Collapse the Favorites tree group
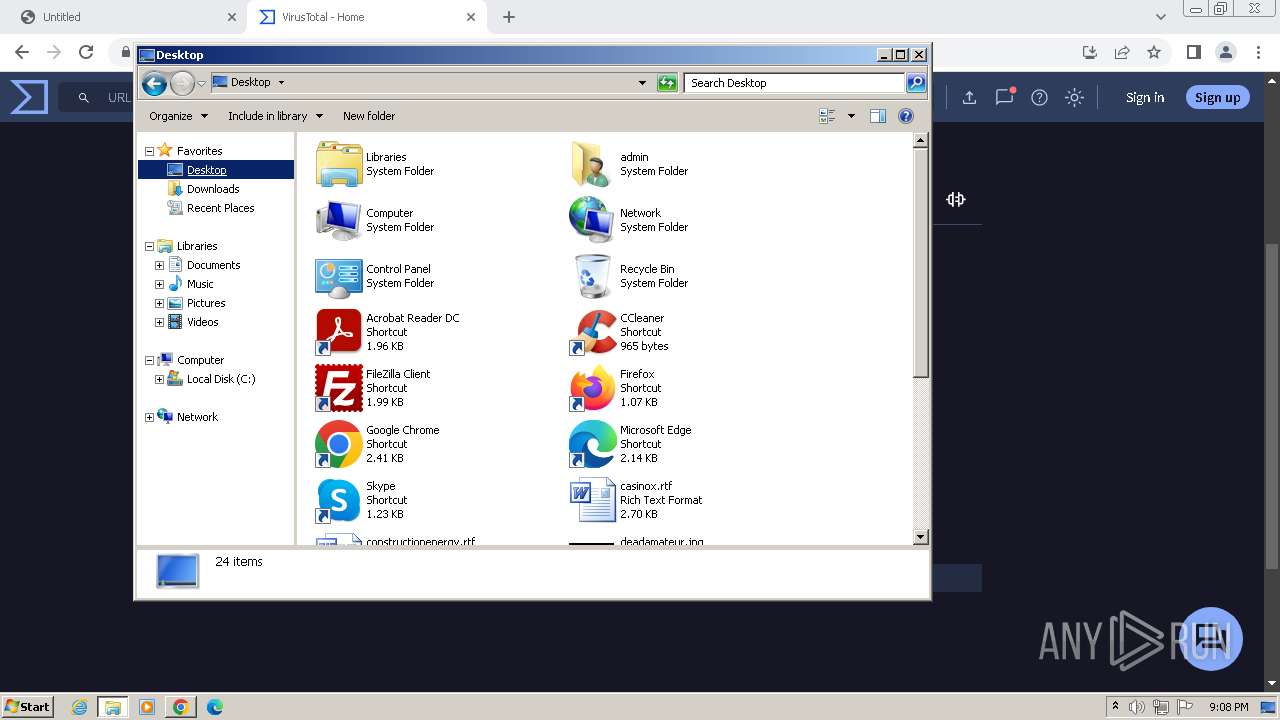Image resolution: width=1280 pixels, height=720 pixels. click(149, 151)
